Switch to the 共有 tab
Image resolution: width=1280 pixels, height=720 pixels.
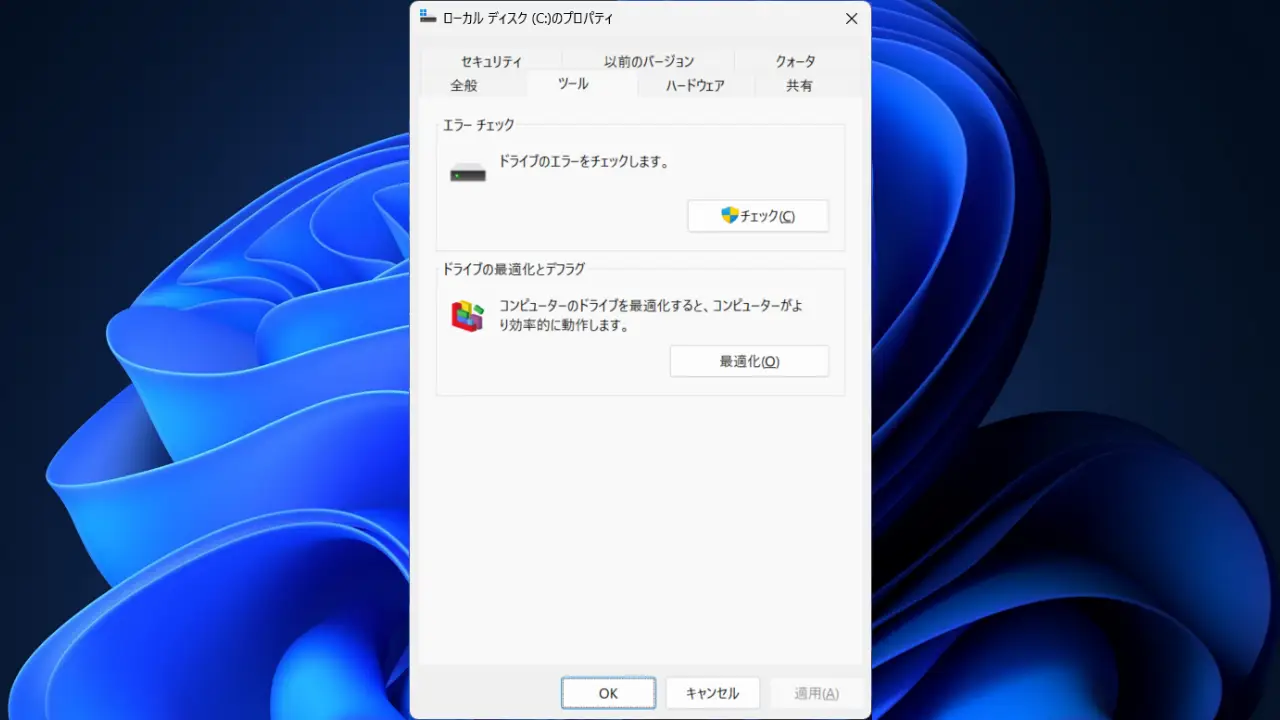[x=799, y=85]
